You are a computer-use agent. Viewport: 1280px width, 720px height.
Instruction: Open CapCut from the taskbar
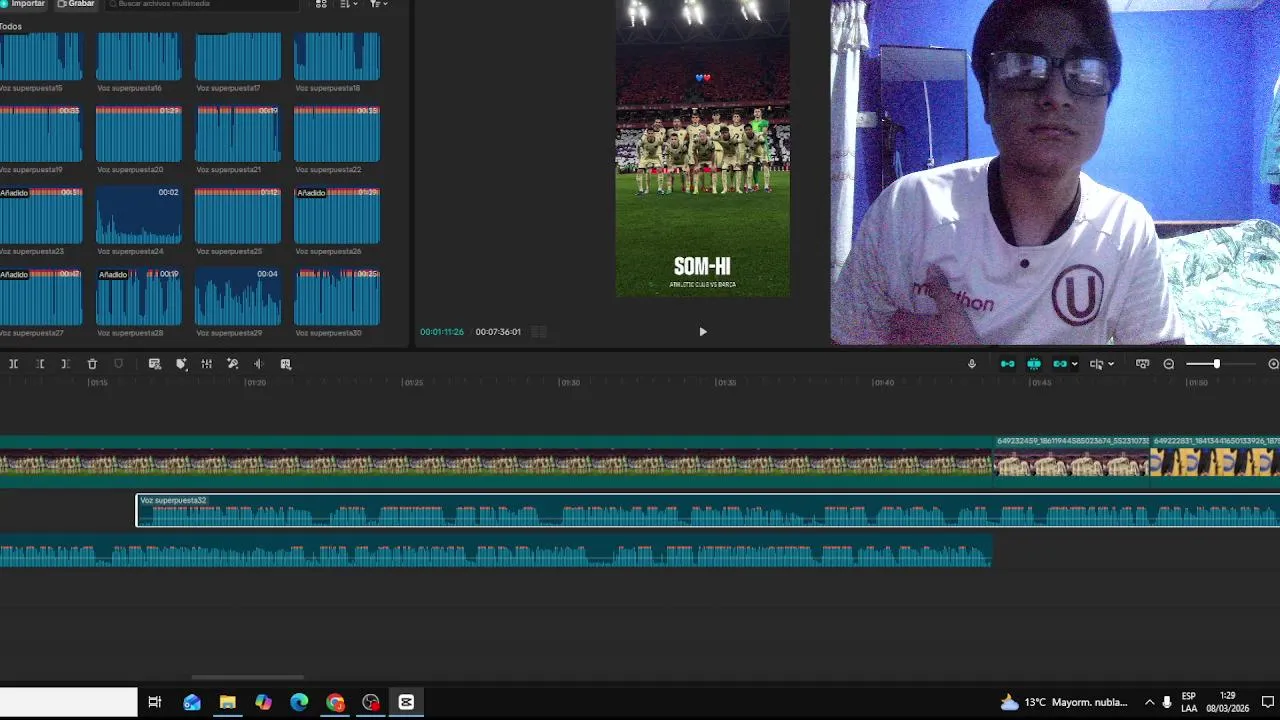[406, 702]
